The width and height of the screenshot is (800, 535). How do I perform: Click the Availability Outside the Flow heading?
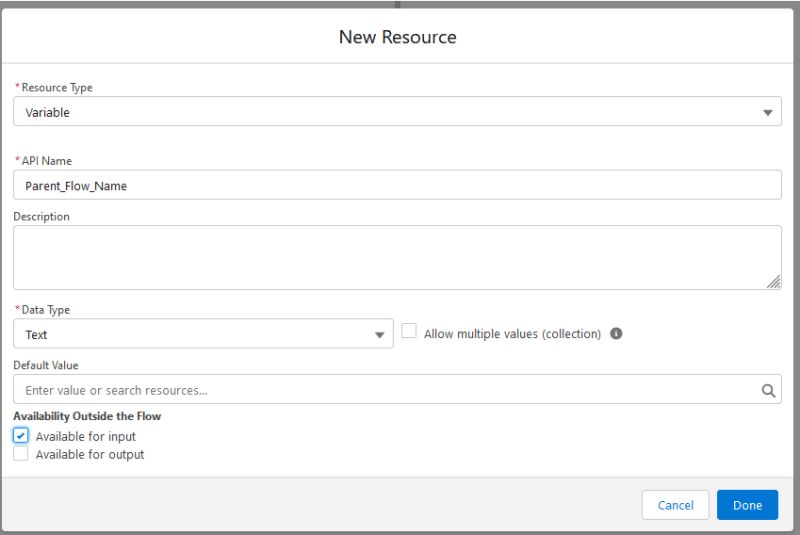pos(87,416)
